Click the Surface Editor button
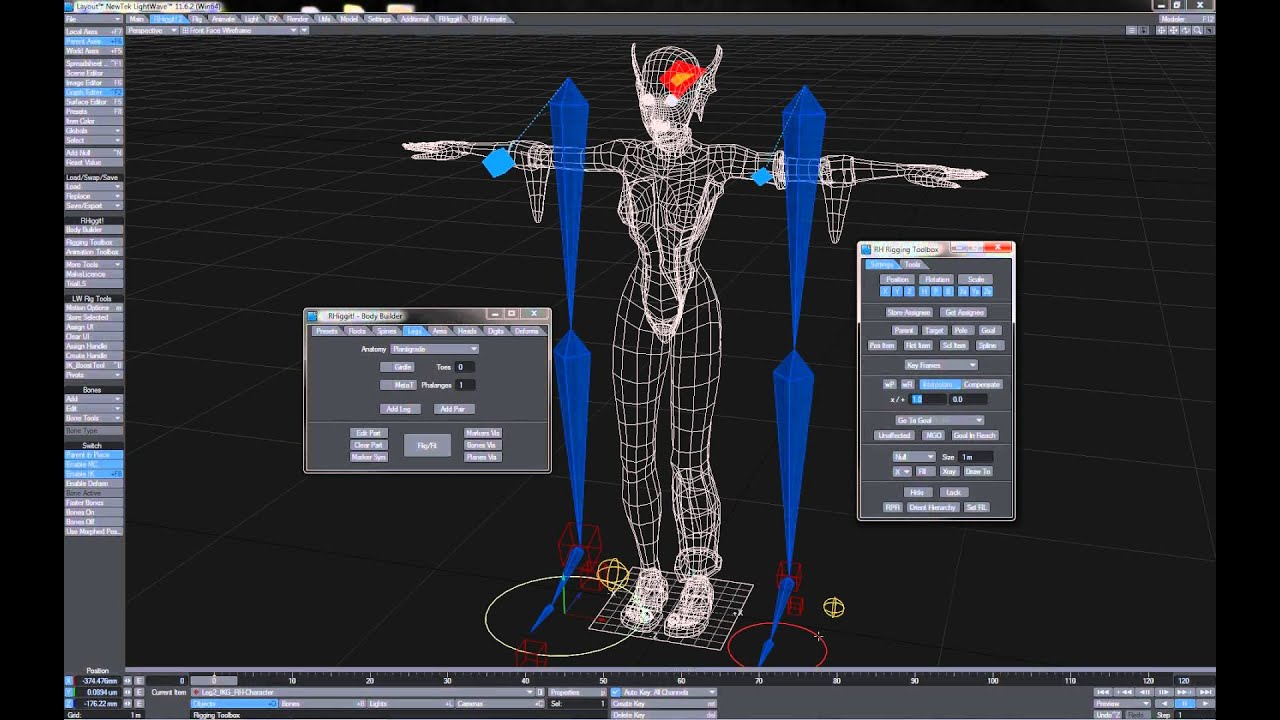The height and width of the screenshot is (720, 1280). (93, 102)
